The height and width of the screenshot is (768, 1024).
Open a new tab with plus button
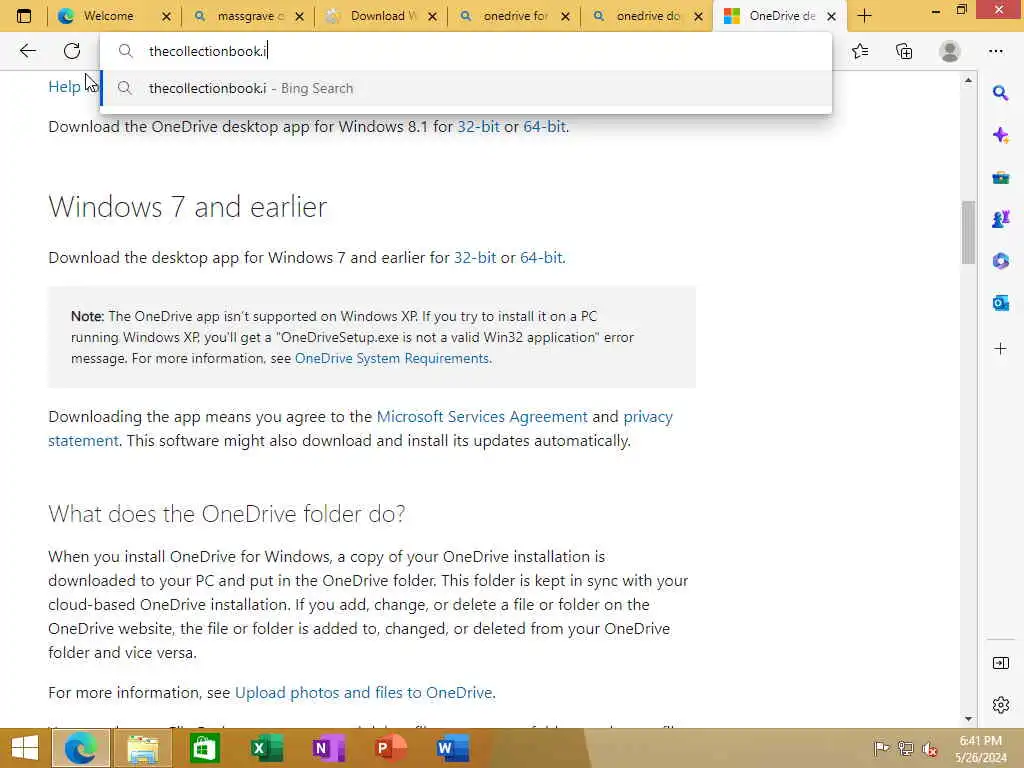point(865,16)
